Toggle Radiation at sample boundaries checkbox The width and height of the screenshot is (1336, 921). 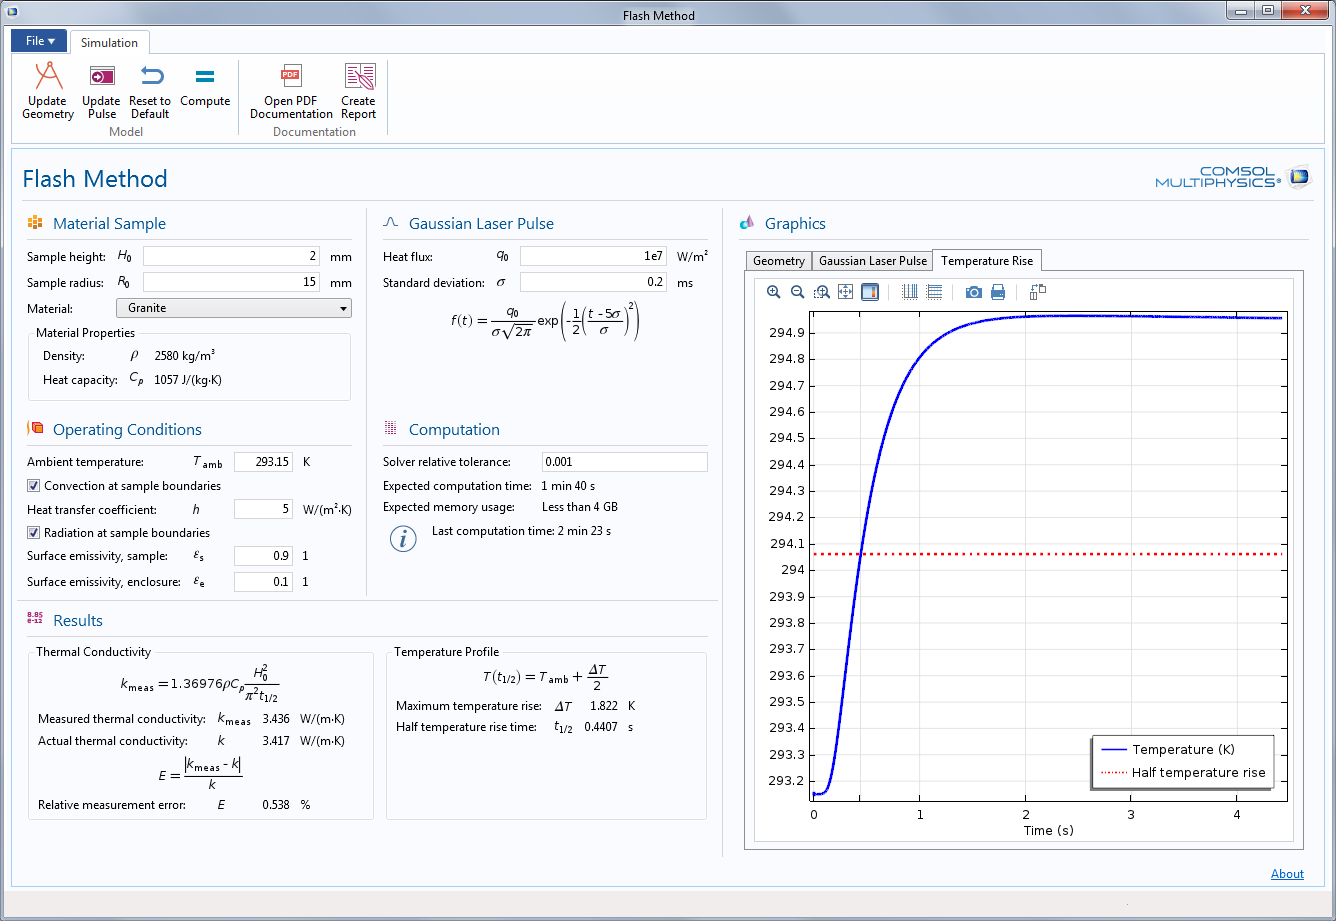pos(34,533)
